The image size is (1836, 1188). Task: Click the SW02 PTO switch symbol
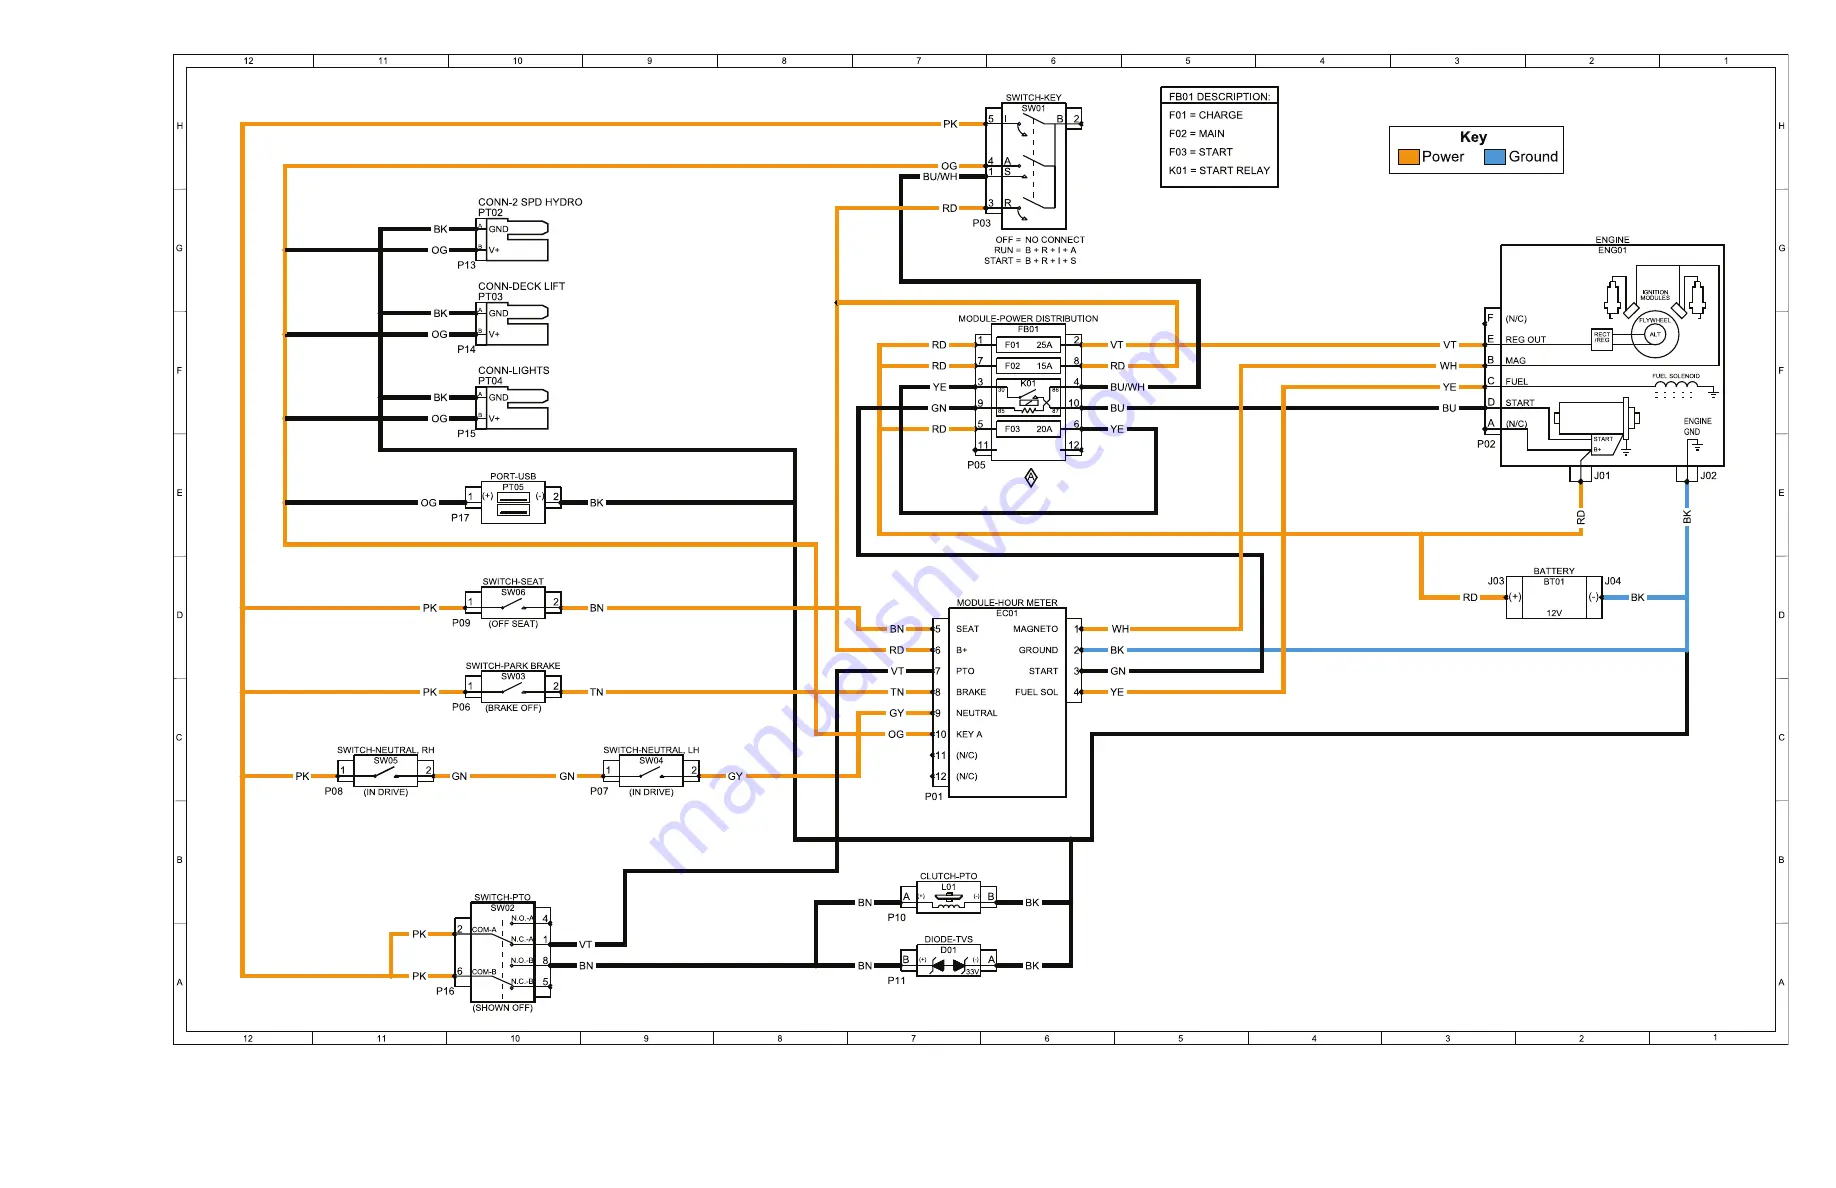pyautogui.click(x=503, y=952)
